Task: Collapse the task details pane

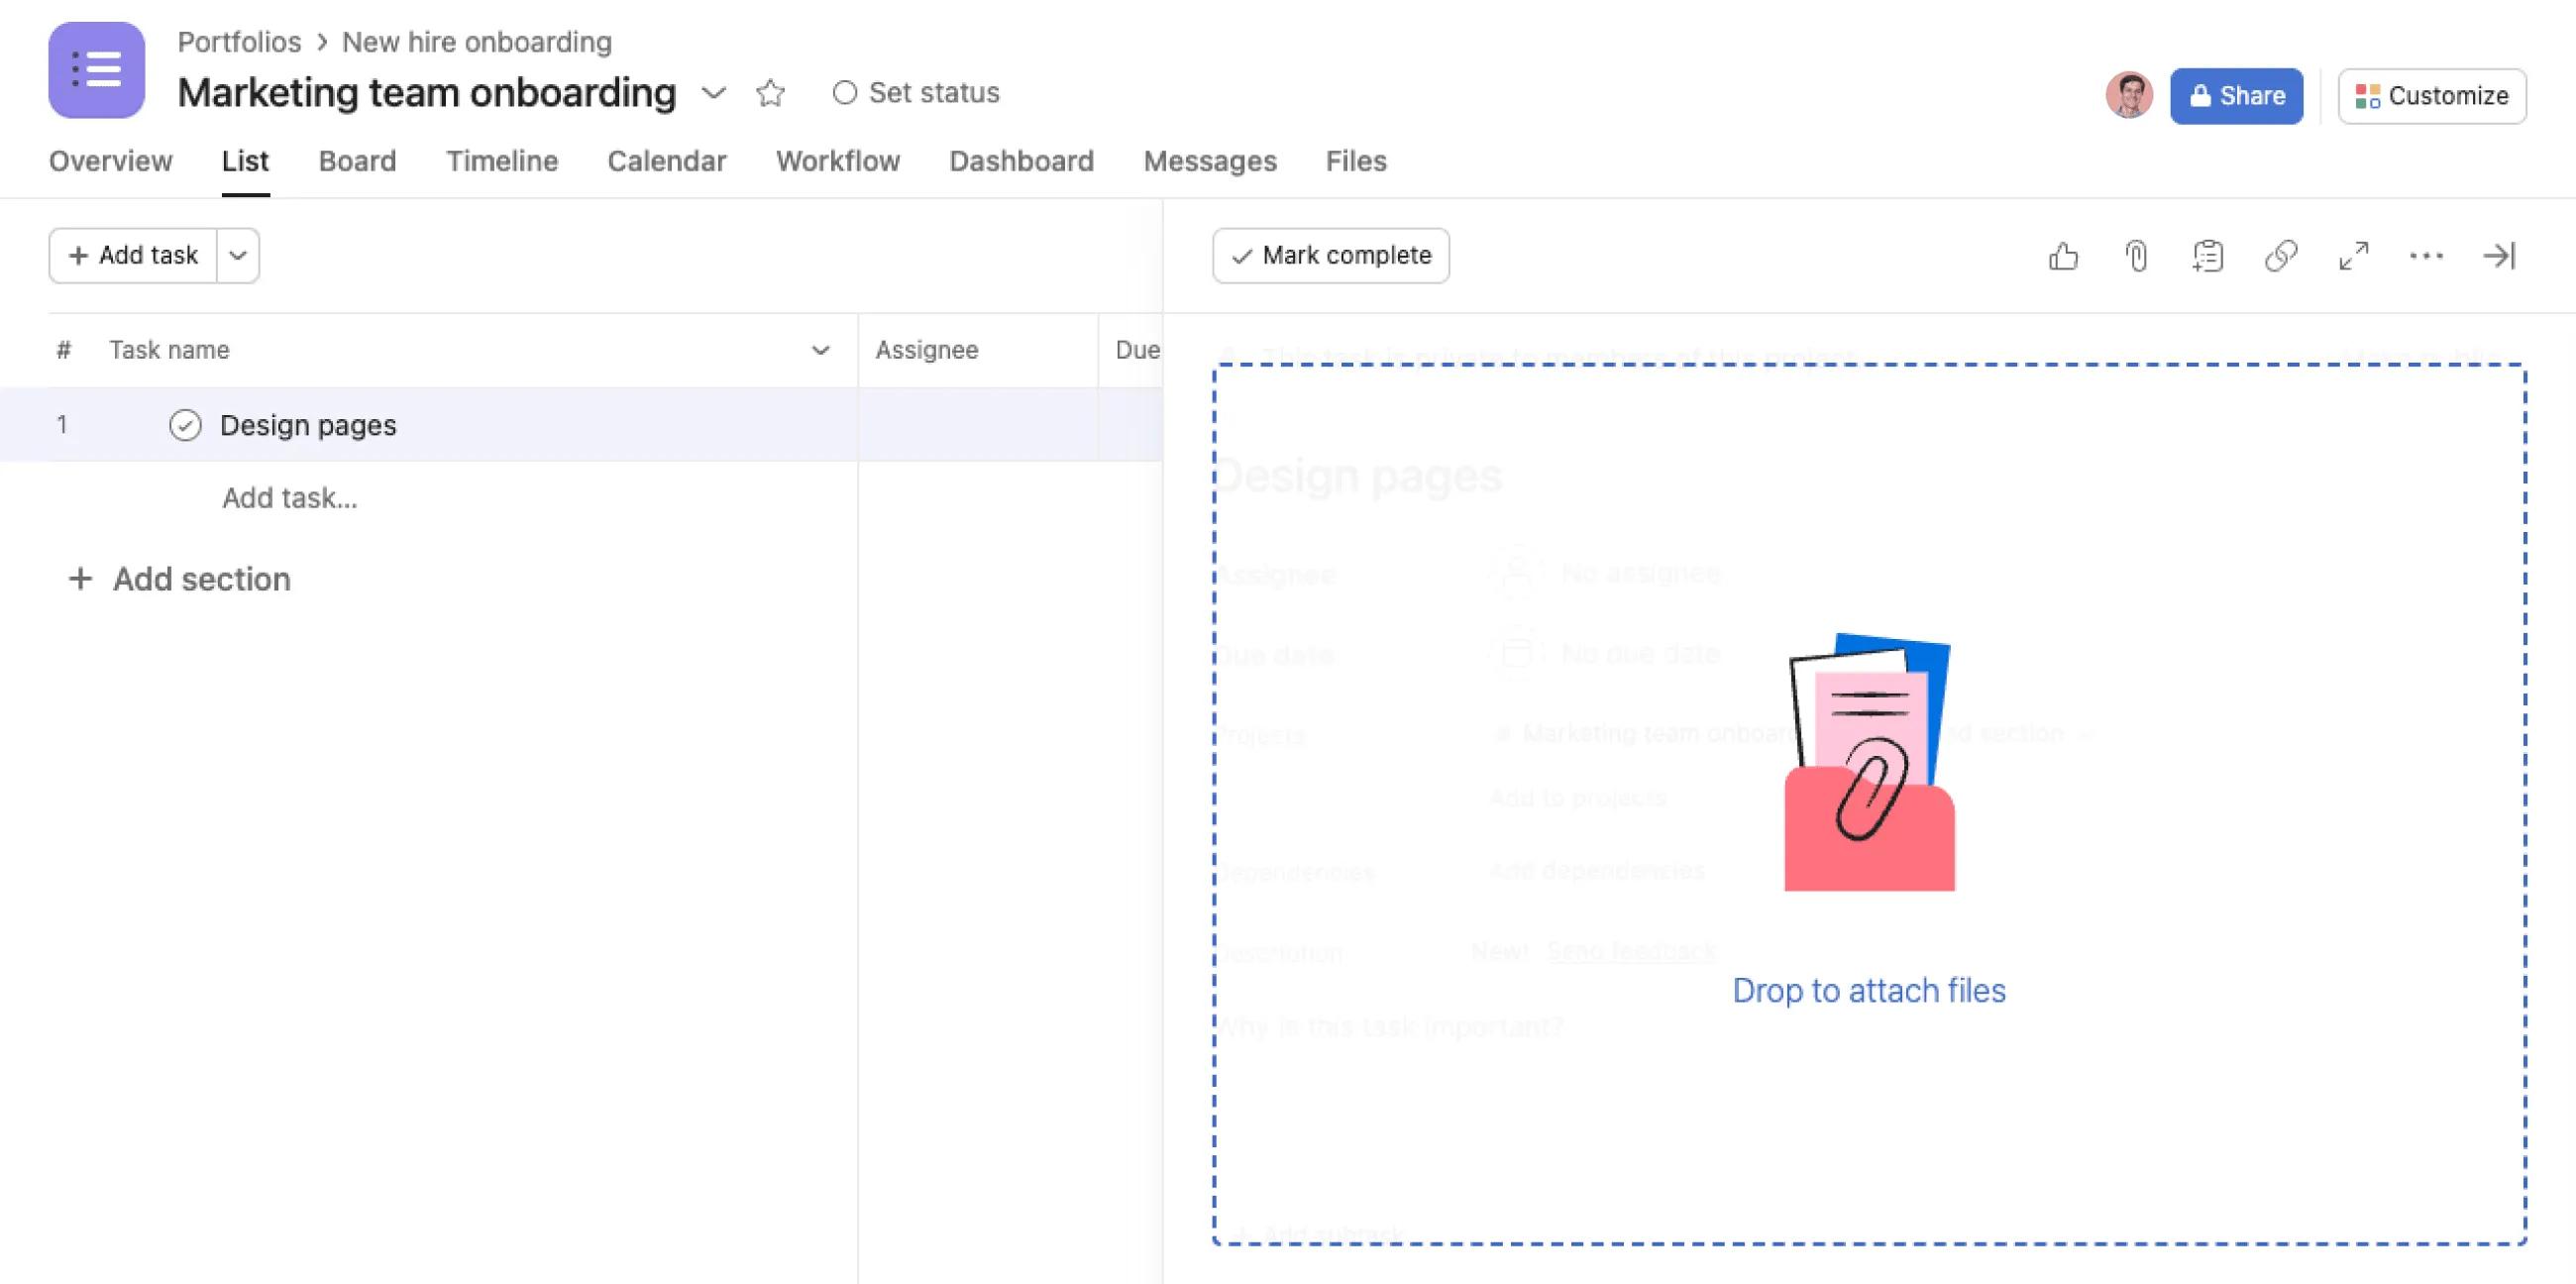Action: tap(2499, 256)
